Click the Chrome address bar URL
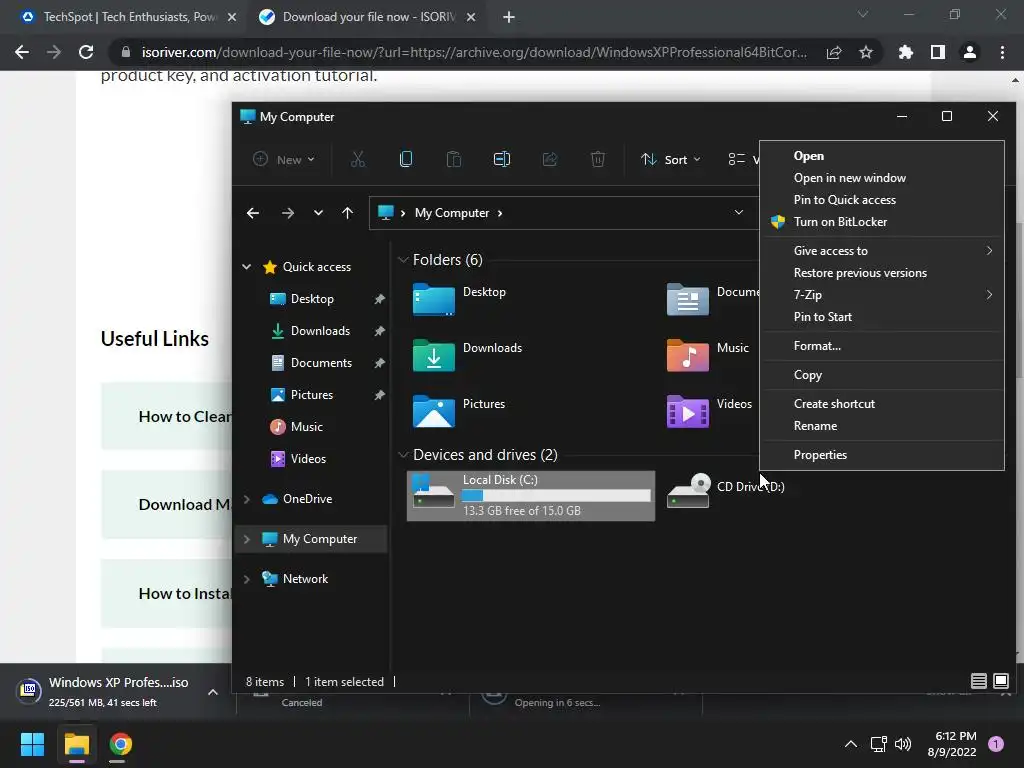The height and width of the screenshot is (768, 1024). click(474, 52)
